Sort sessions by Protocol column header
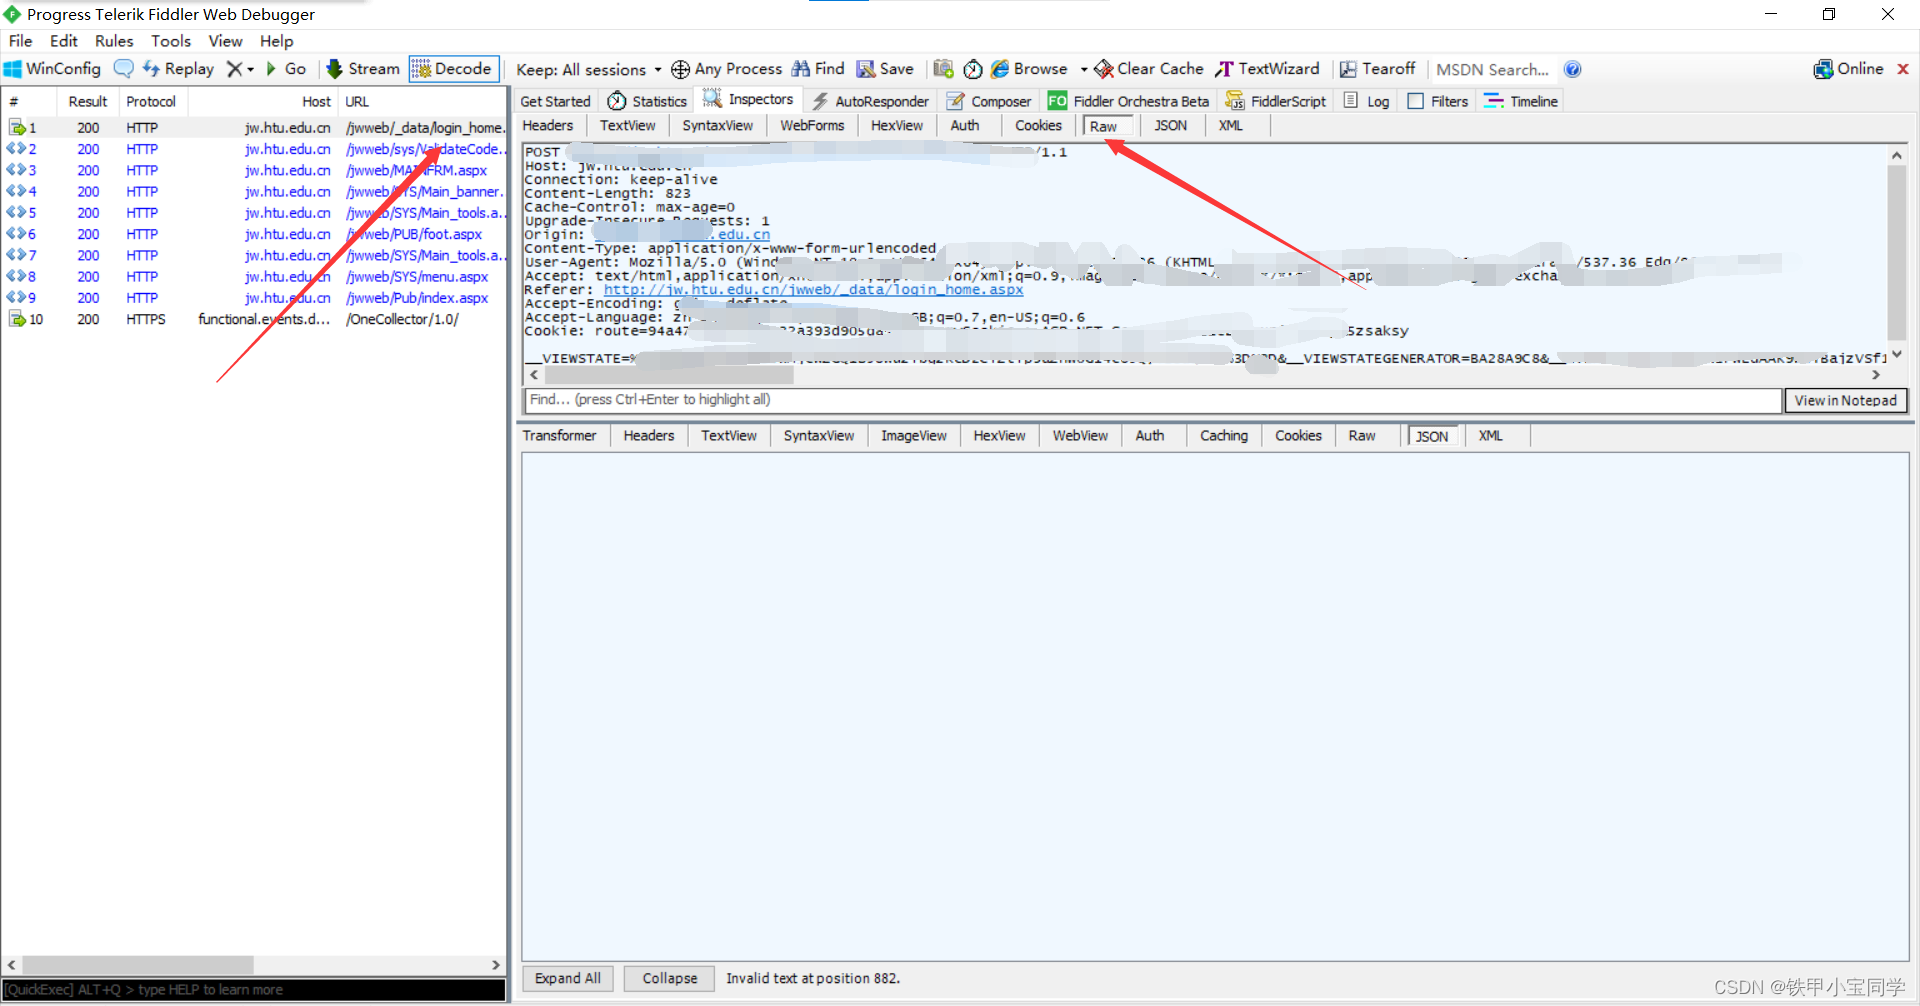Screen dimensions: 1920x1006 point(151,102)
